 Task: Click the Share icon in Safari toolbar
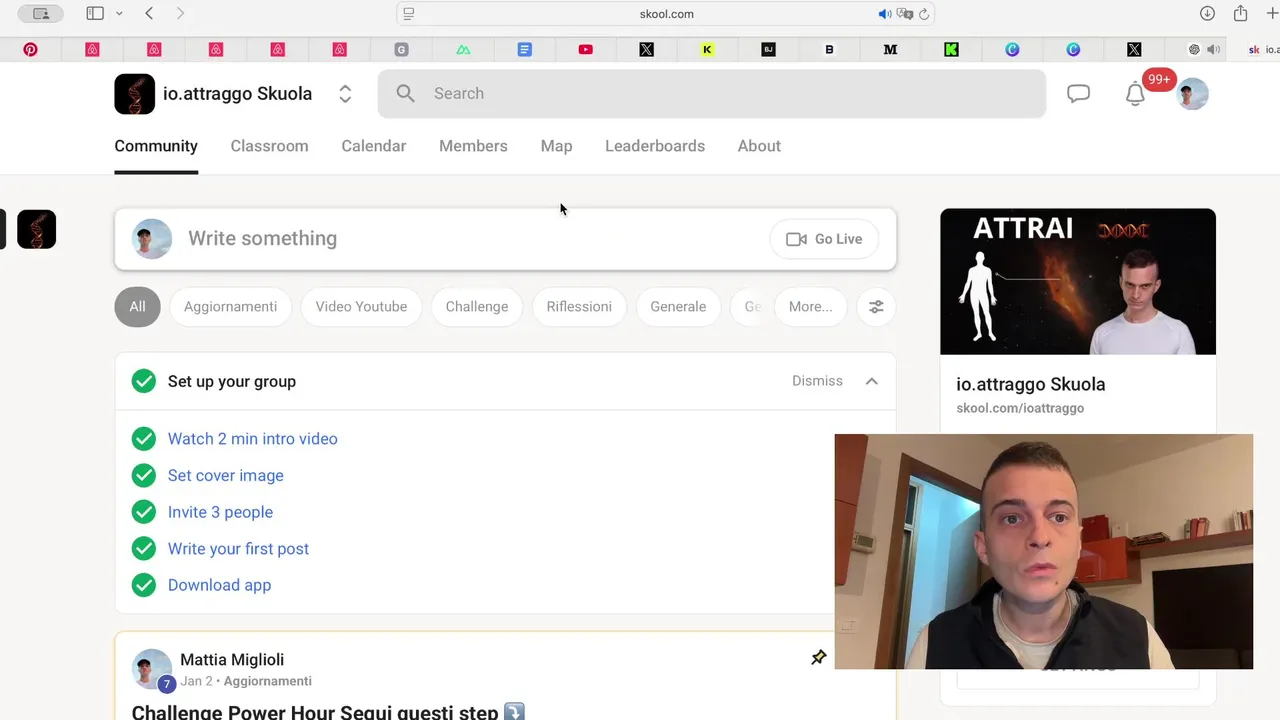[x=1240, y=13]
